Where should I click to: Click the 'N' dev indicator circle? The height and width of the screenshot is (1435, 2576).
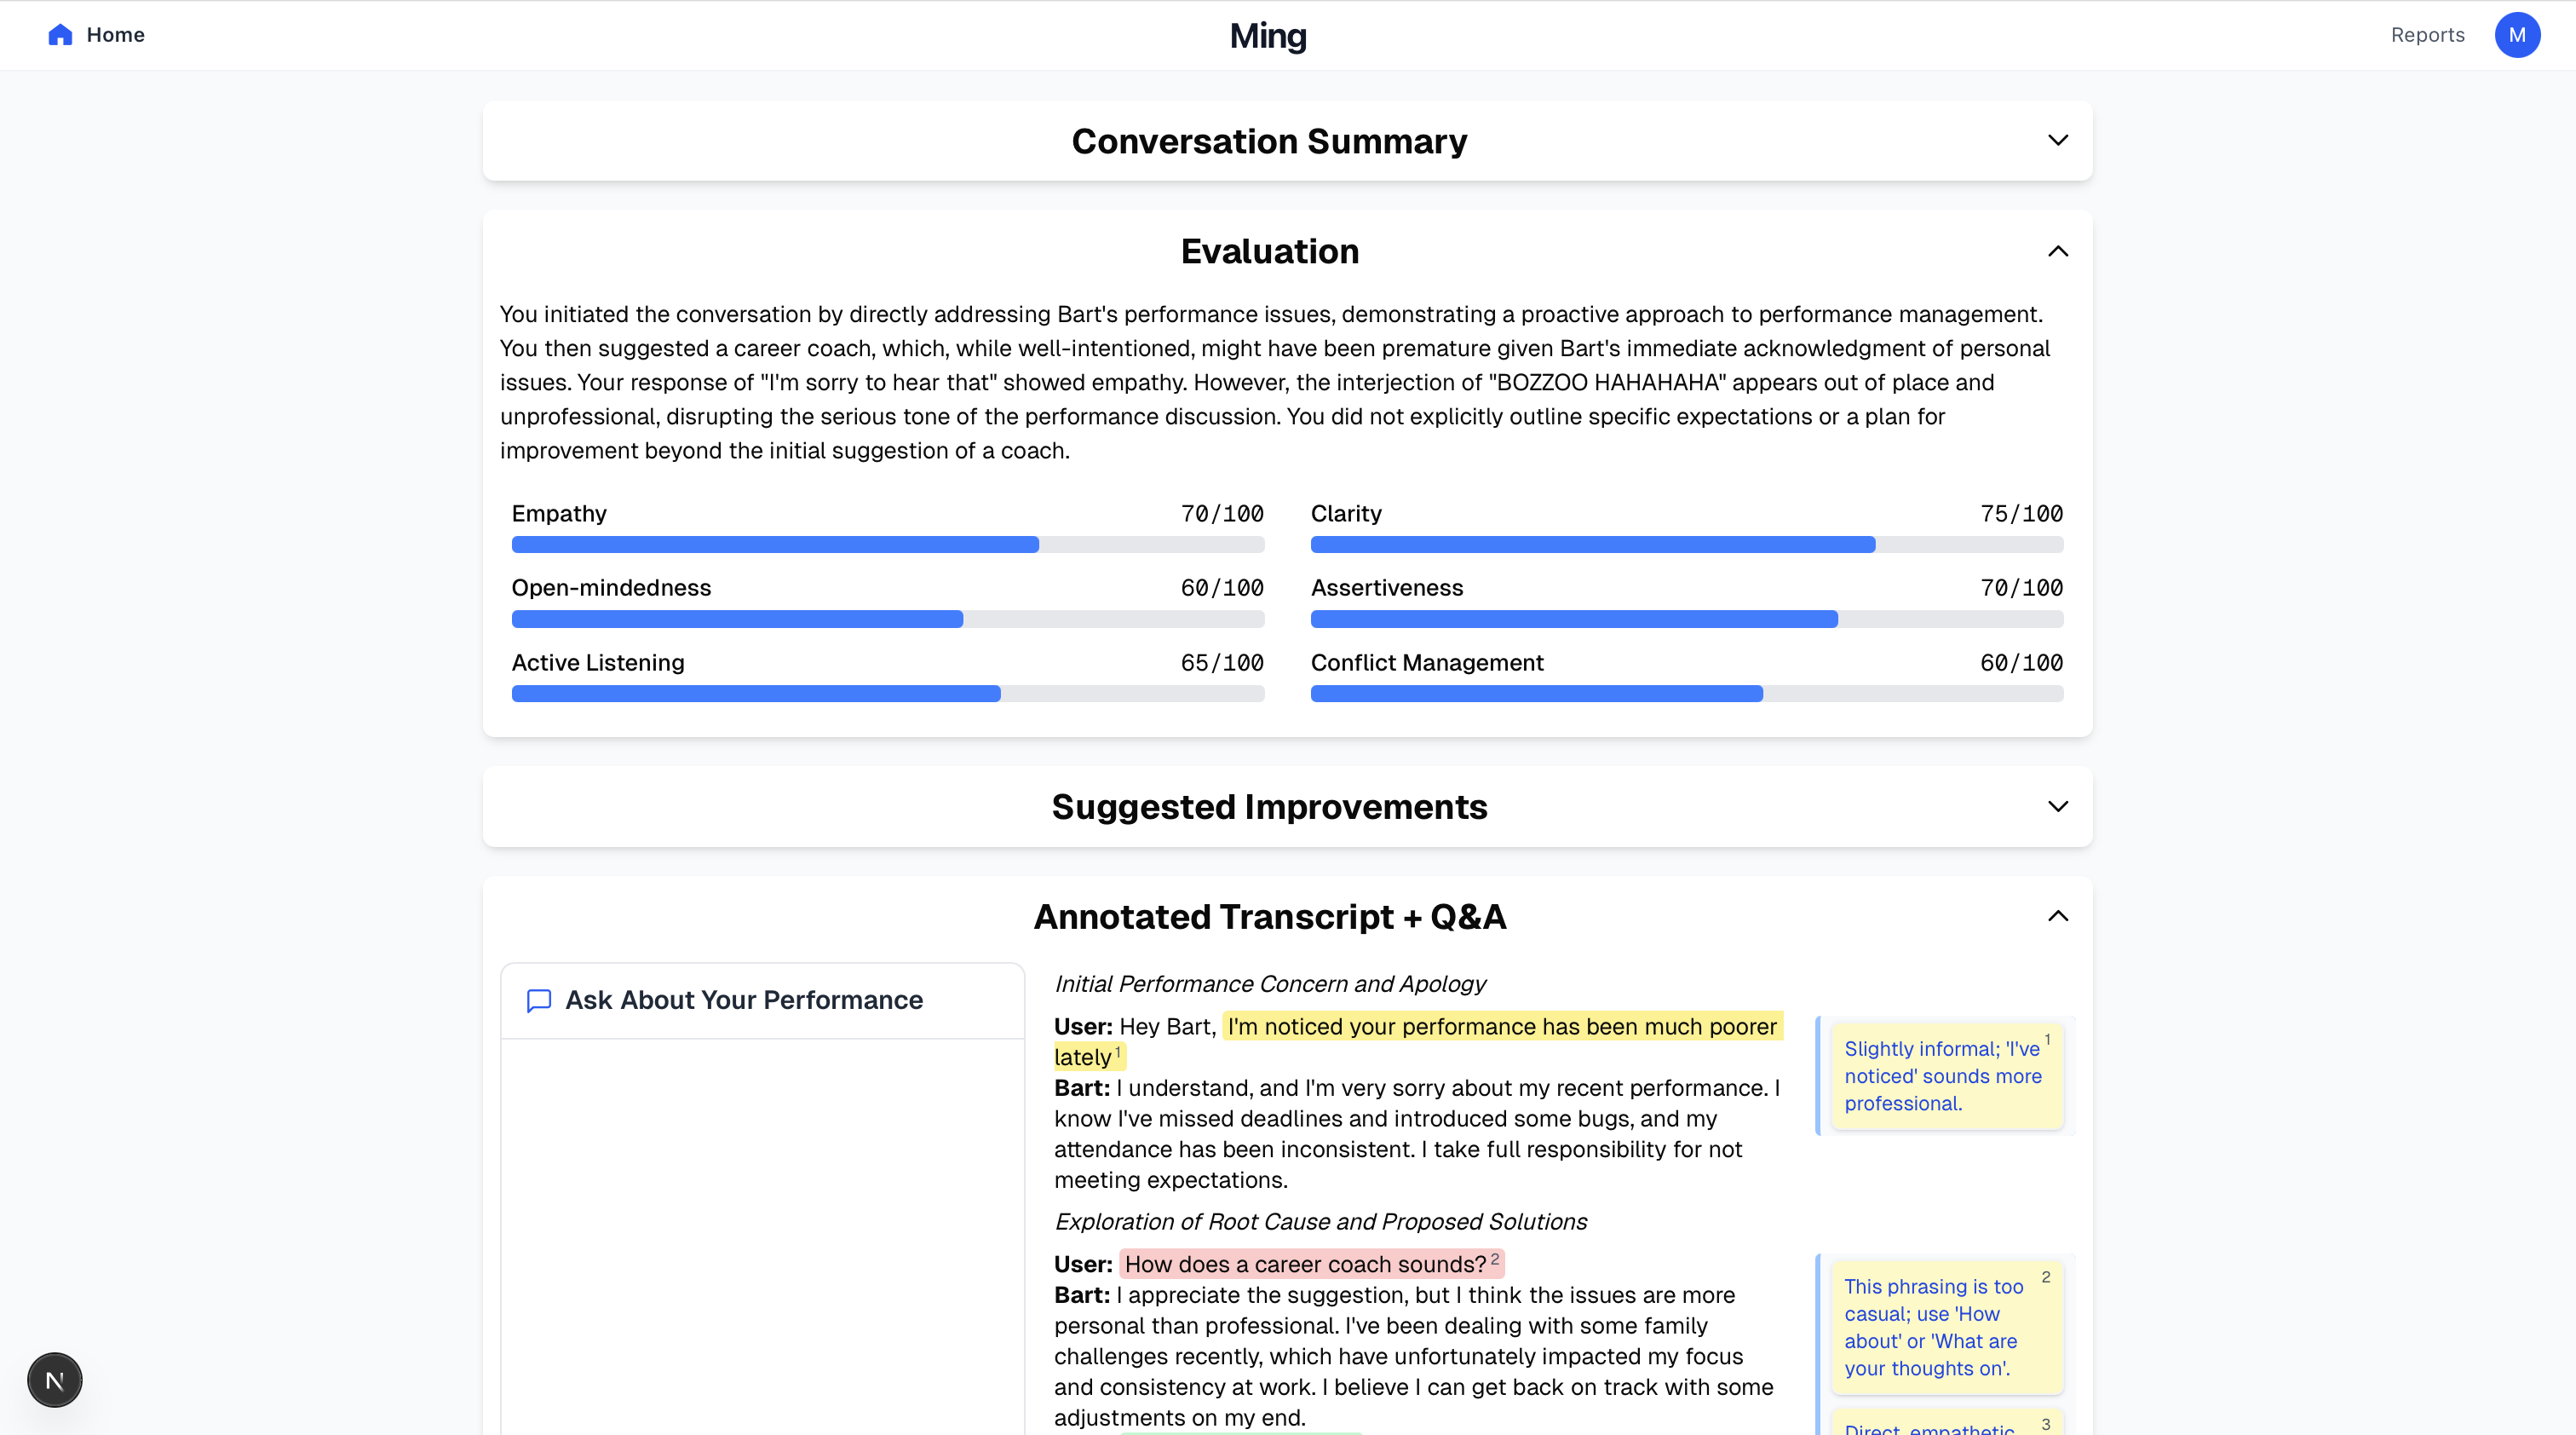(x=54, y=1379)
